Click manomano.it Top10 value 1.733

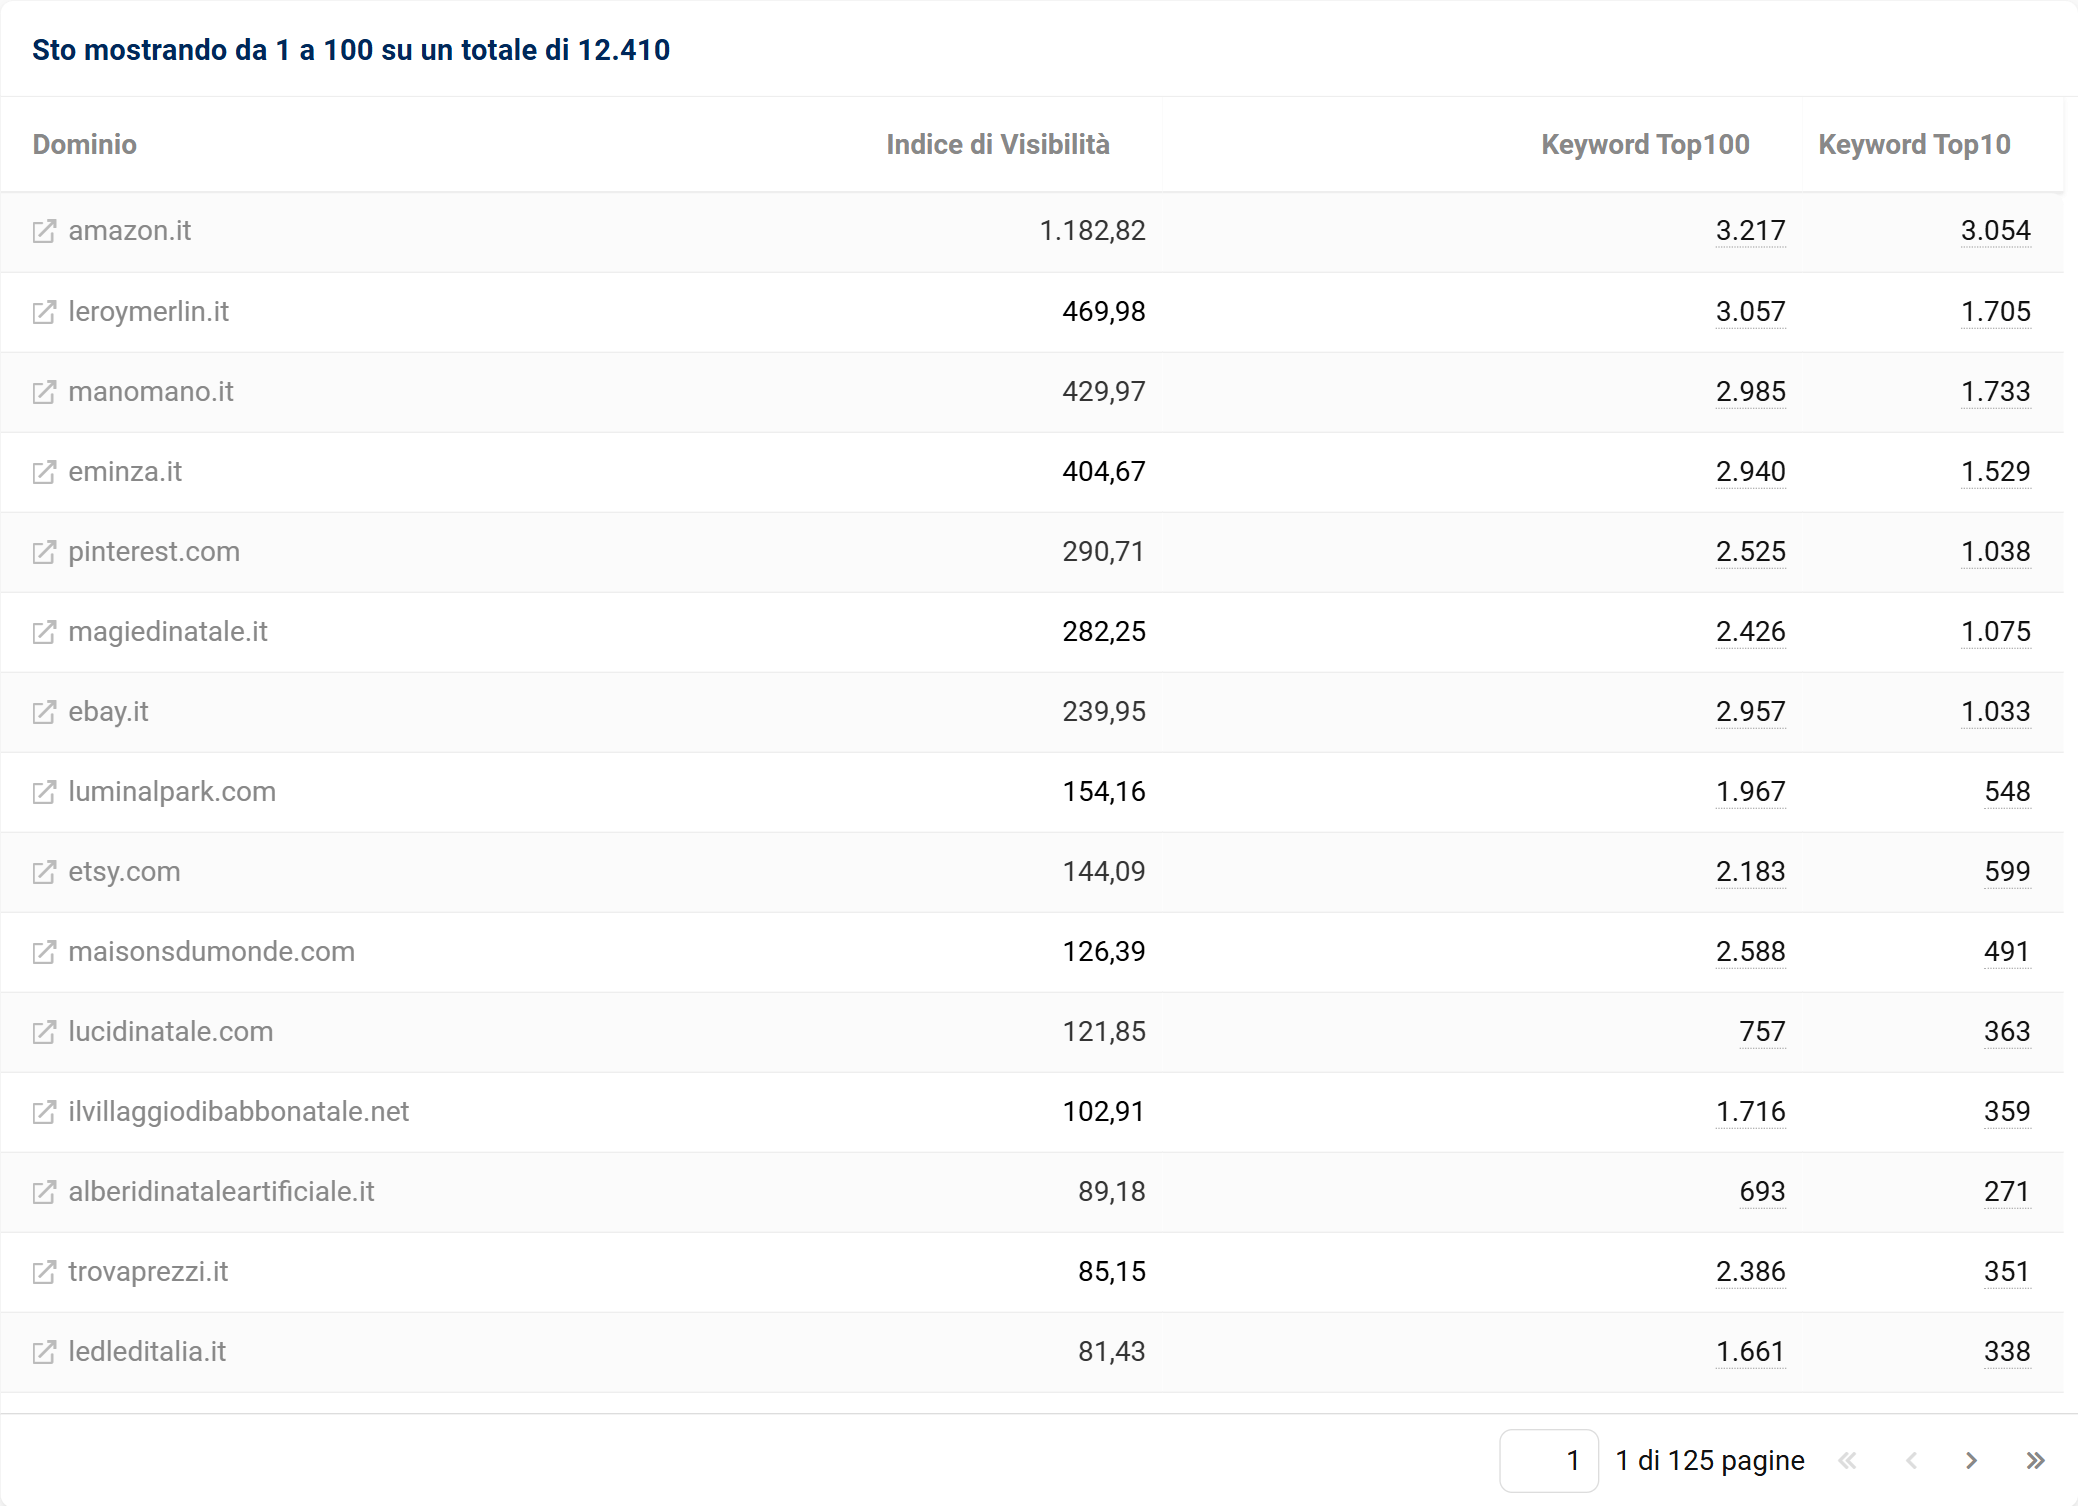click(1996, 392)
